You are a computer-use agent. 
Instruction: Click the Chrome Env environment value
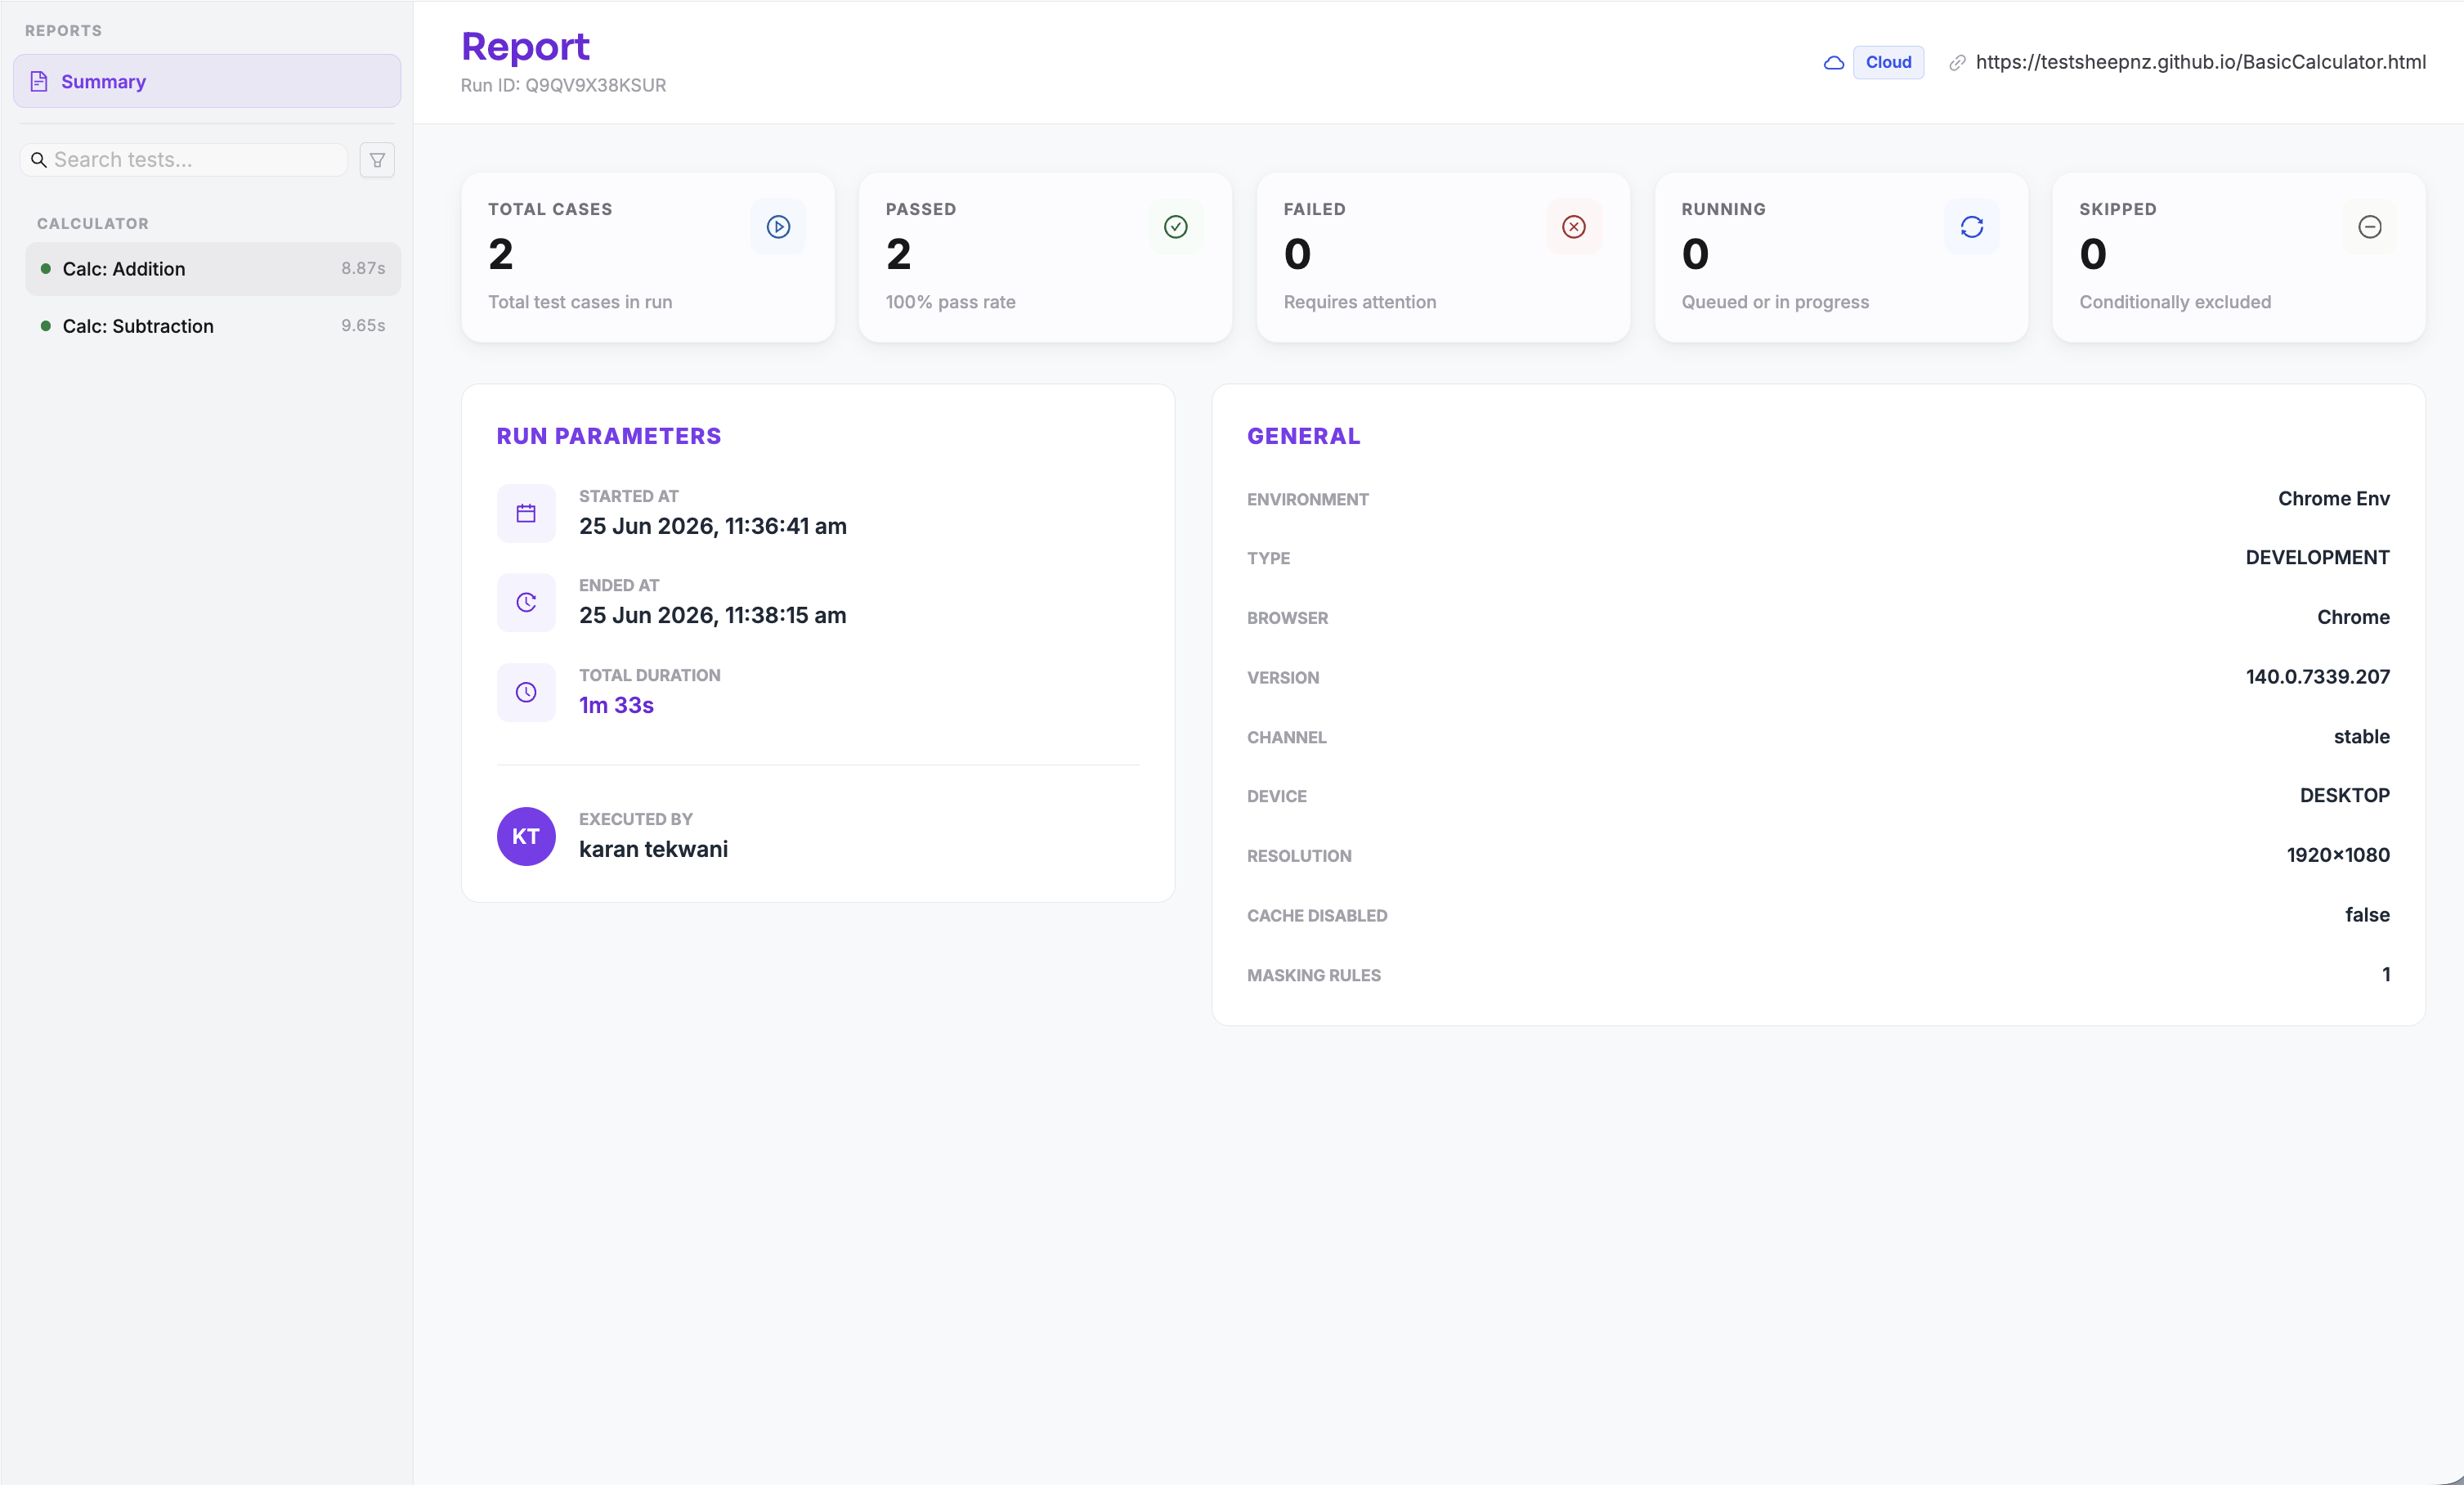pyautogui.click(x=2334, y=499)
